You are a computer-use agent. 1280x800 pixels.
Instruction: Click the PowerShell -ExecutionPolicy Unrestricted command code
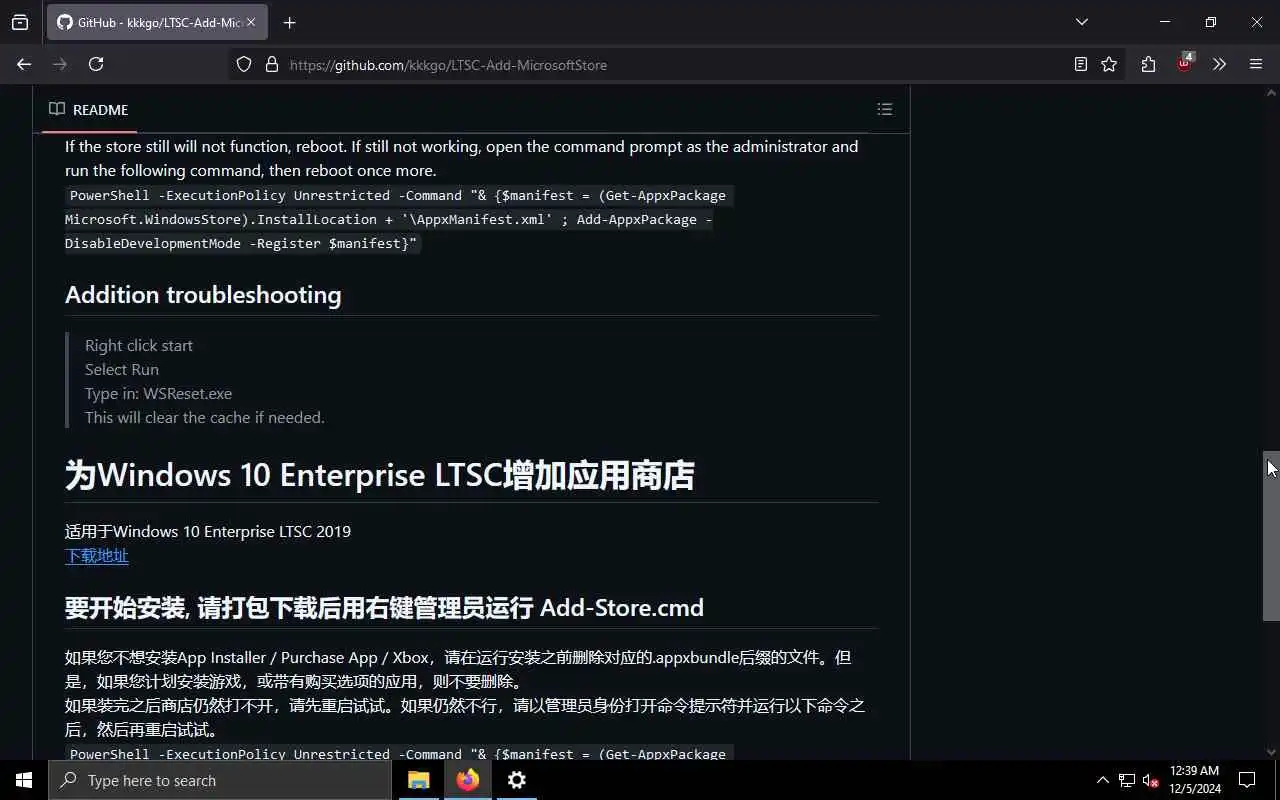399,219
